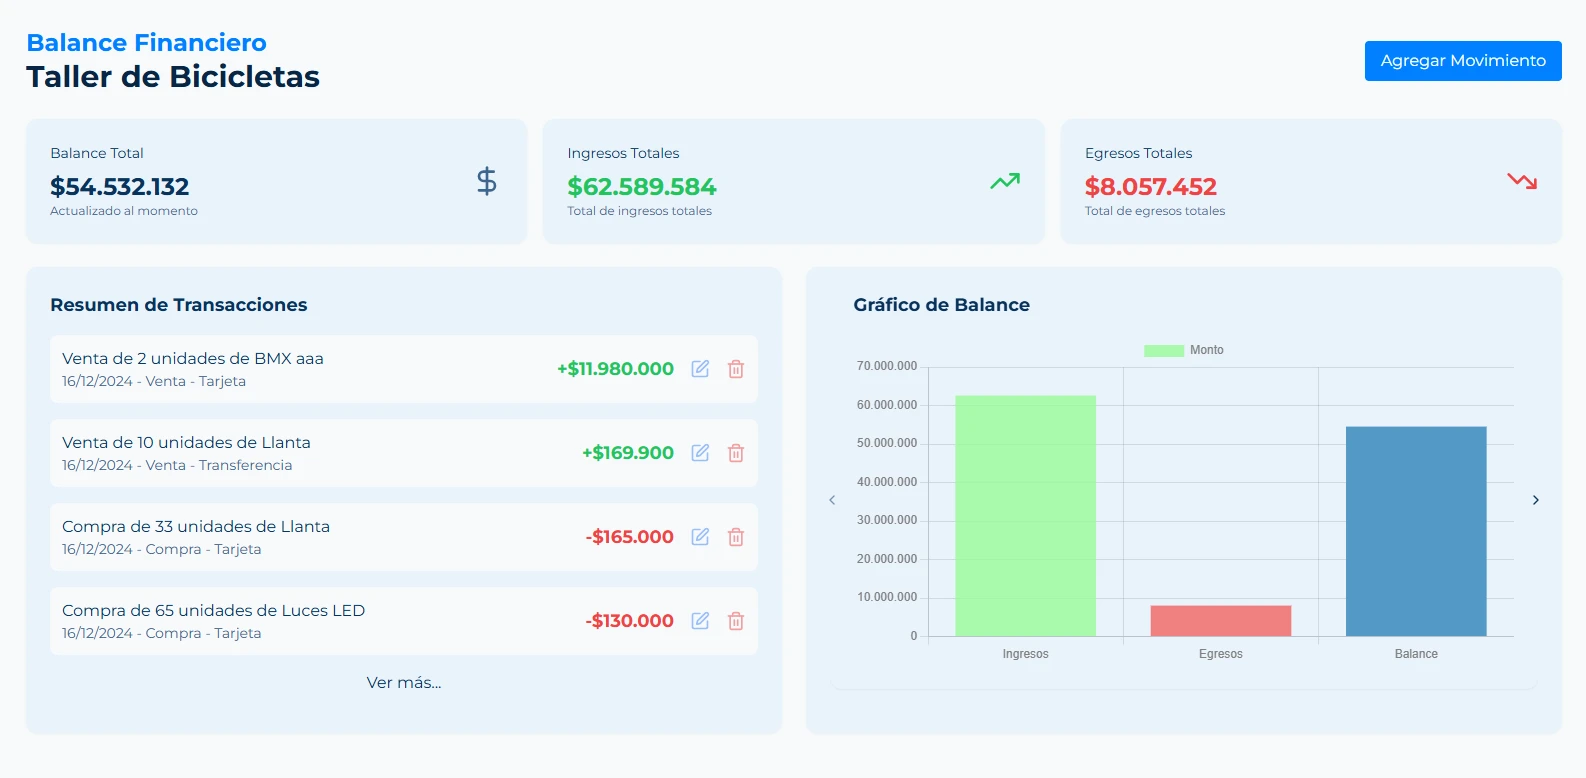
Task: Click the Actualizado al momento caption
Action: pyautogui.click(x=124, y=211)
